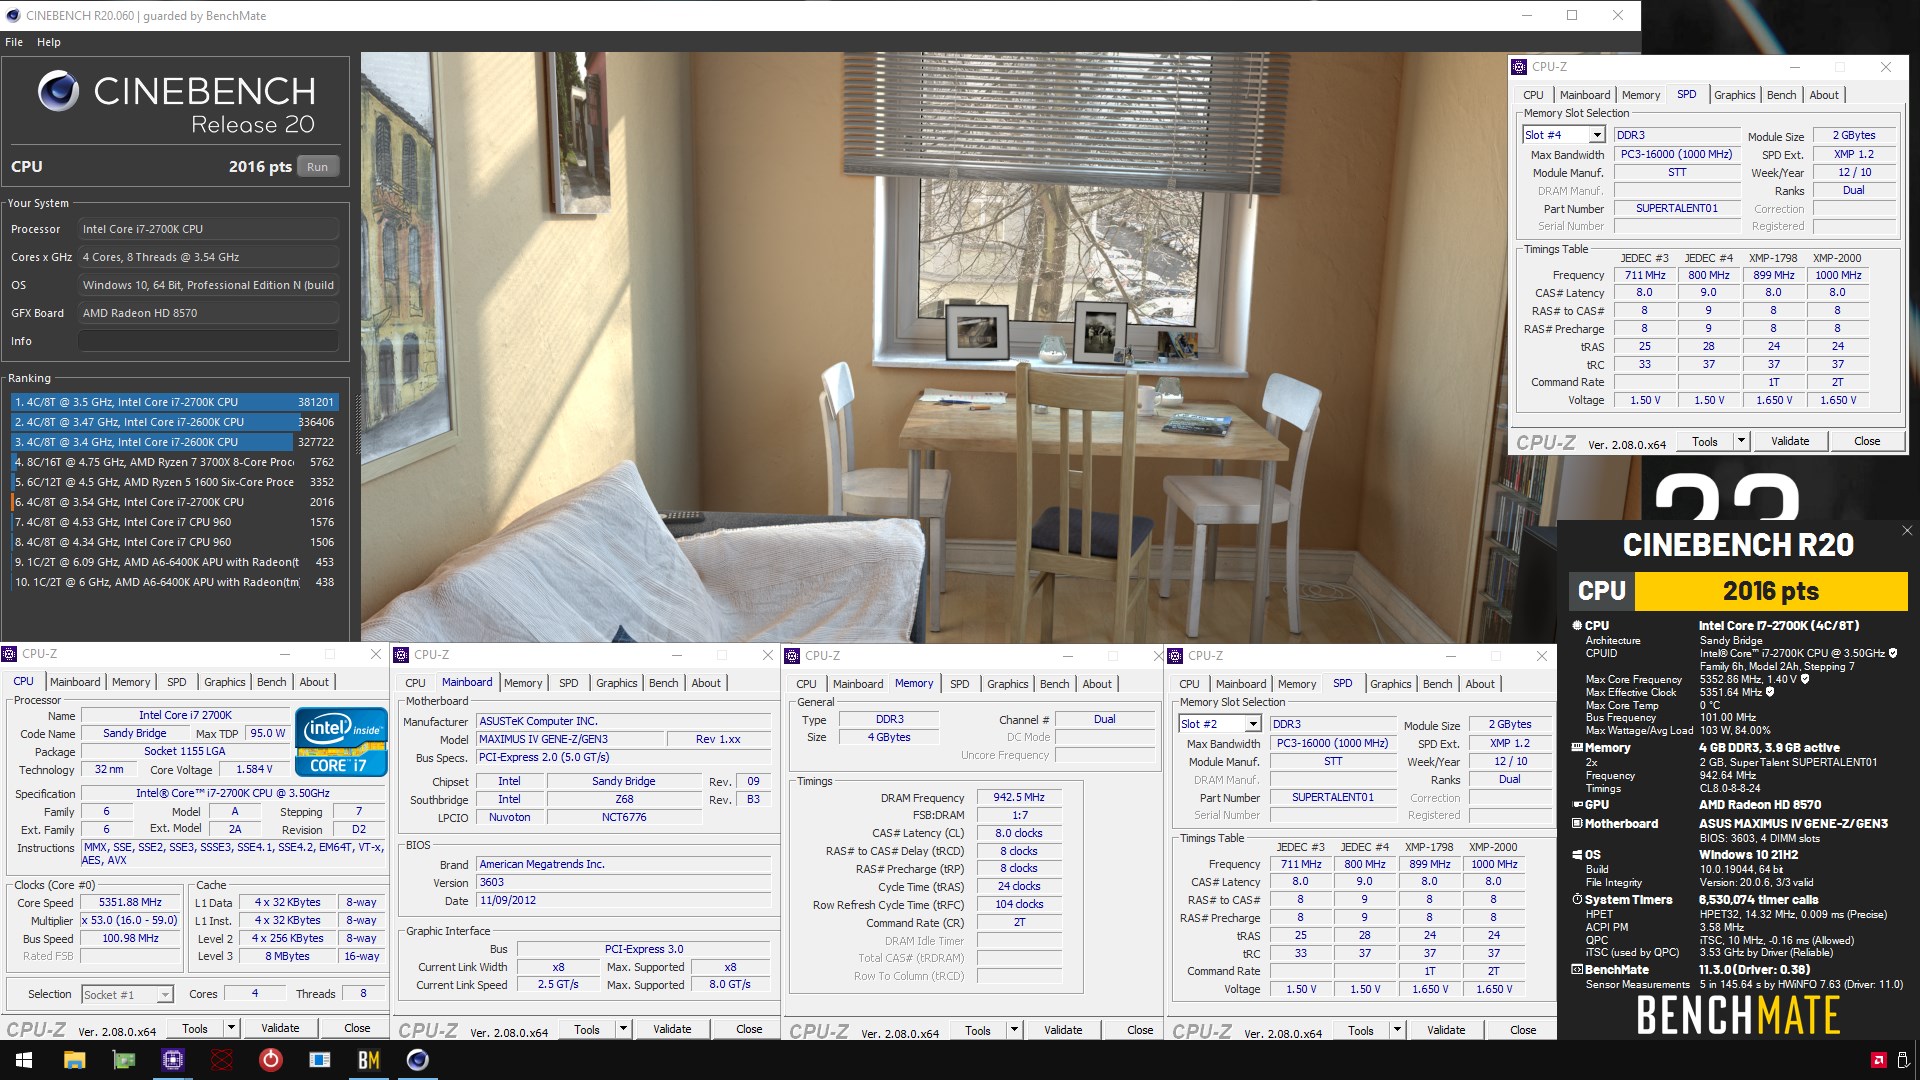Click Validate in CPU-Z CPU window

pos(280,1028)
